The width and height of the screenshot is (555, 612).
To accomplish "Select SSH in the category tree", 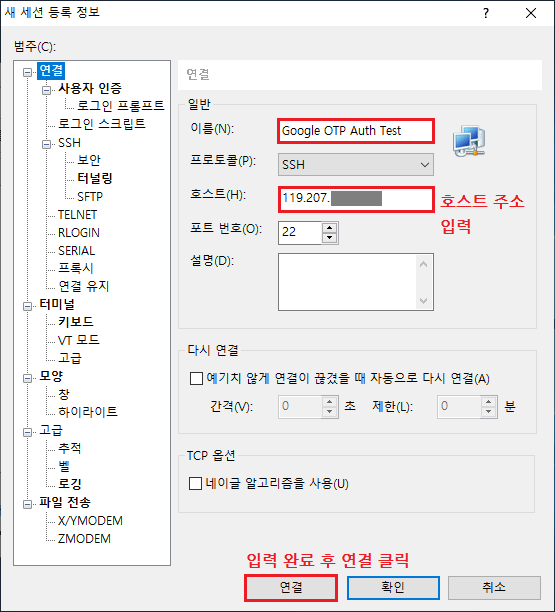I will coord(69,142).
